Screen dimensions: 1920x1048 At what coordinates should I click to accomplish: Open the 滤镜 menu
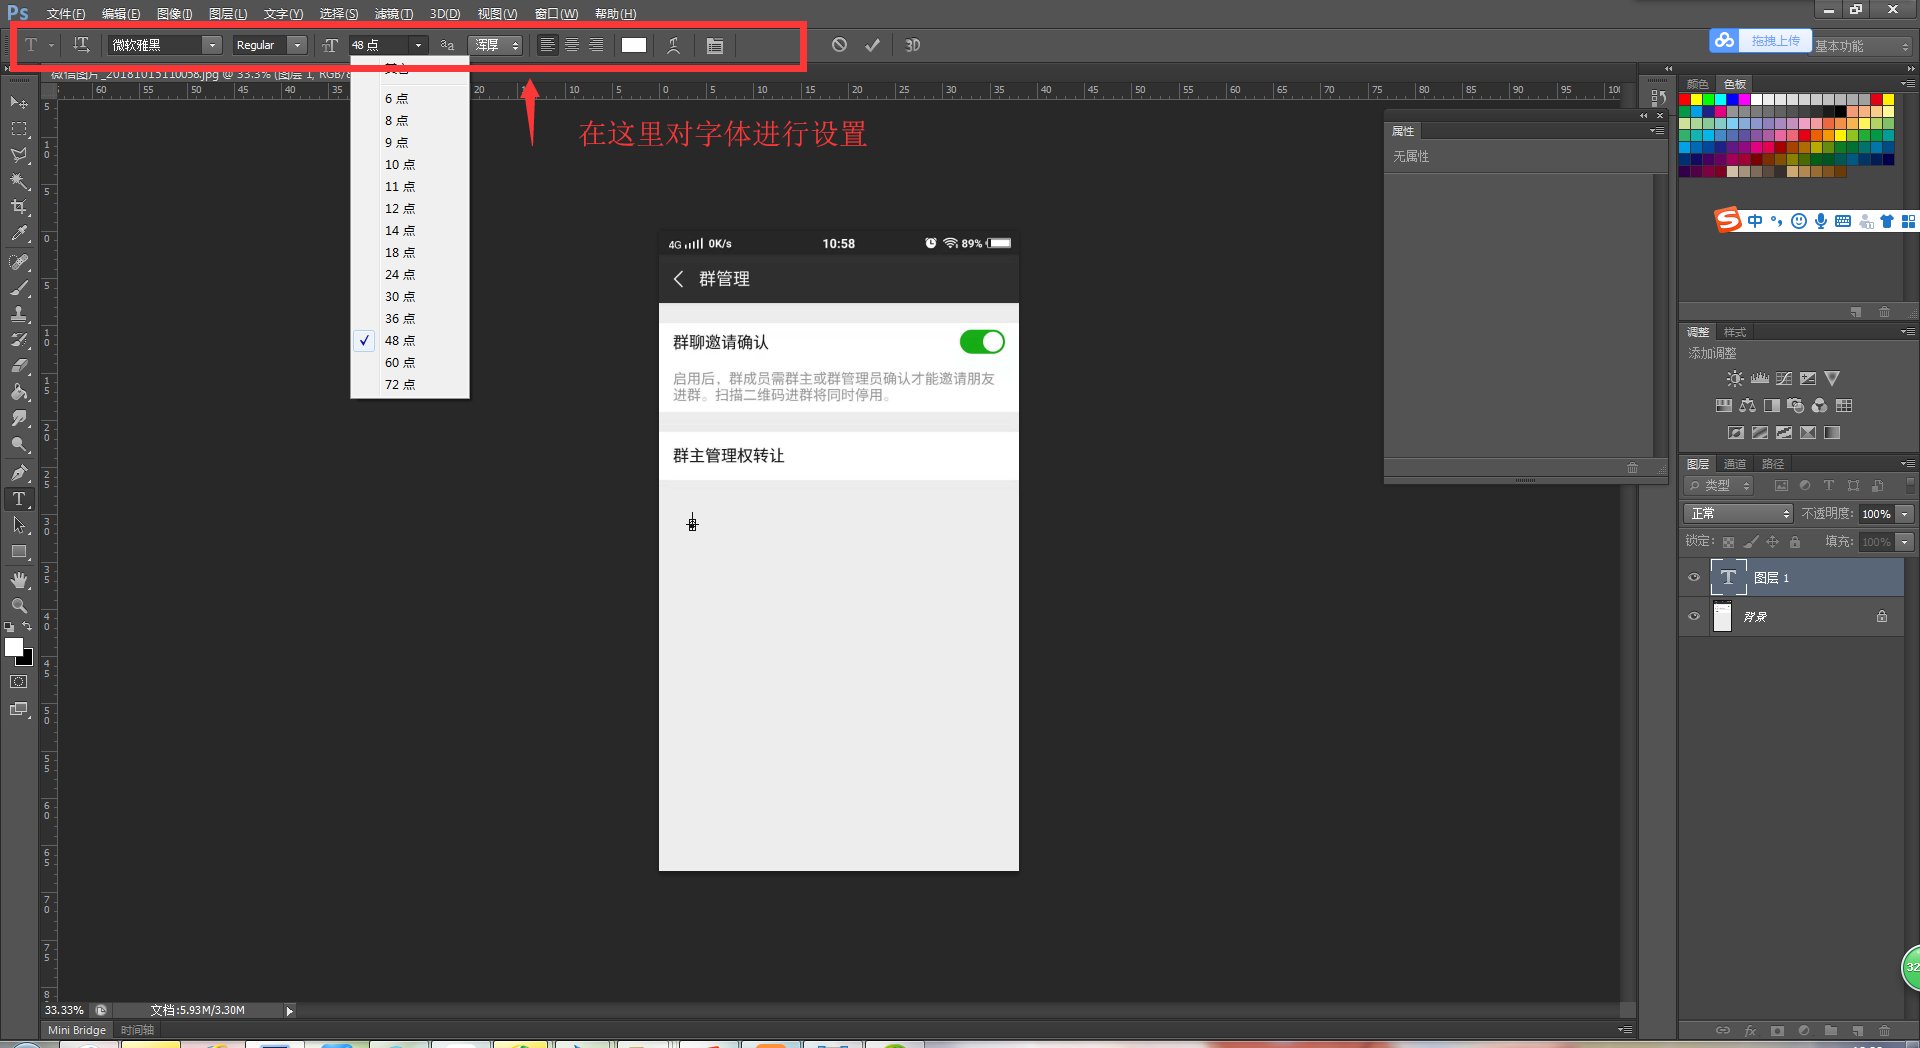coord(393,13)
